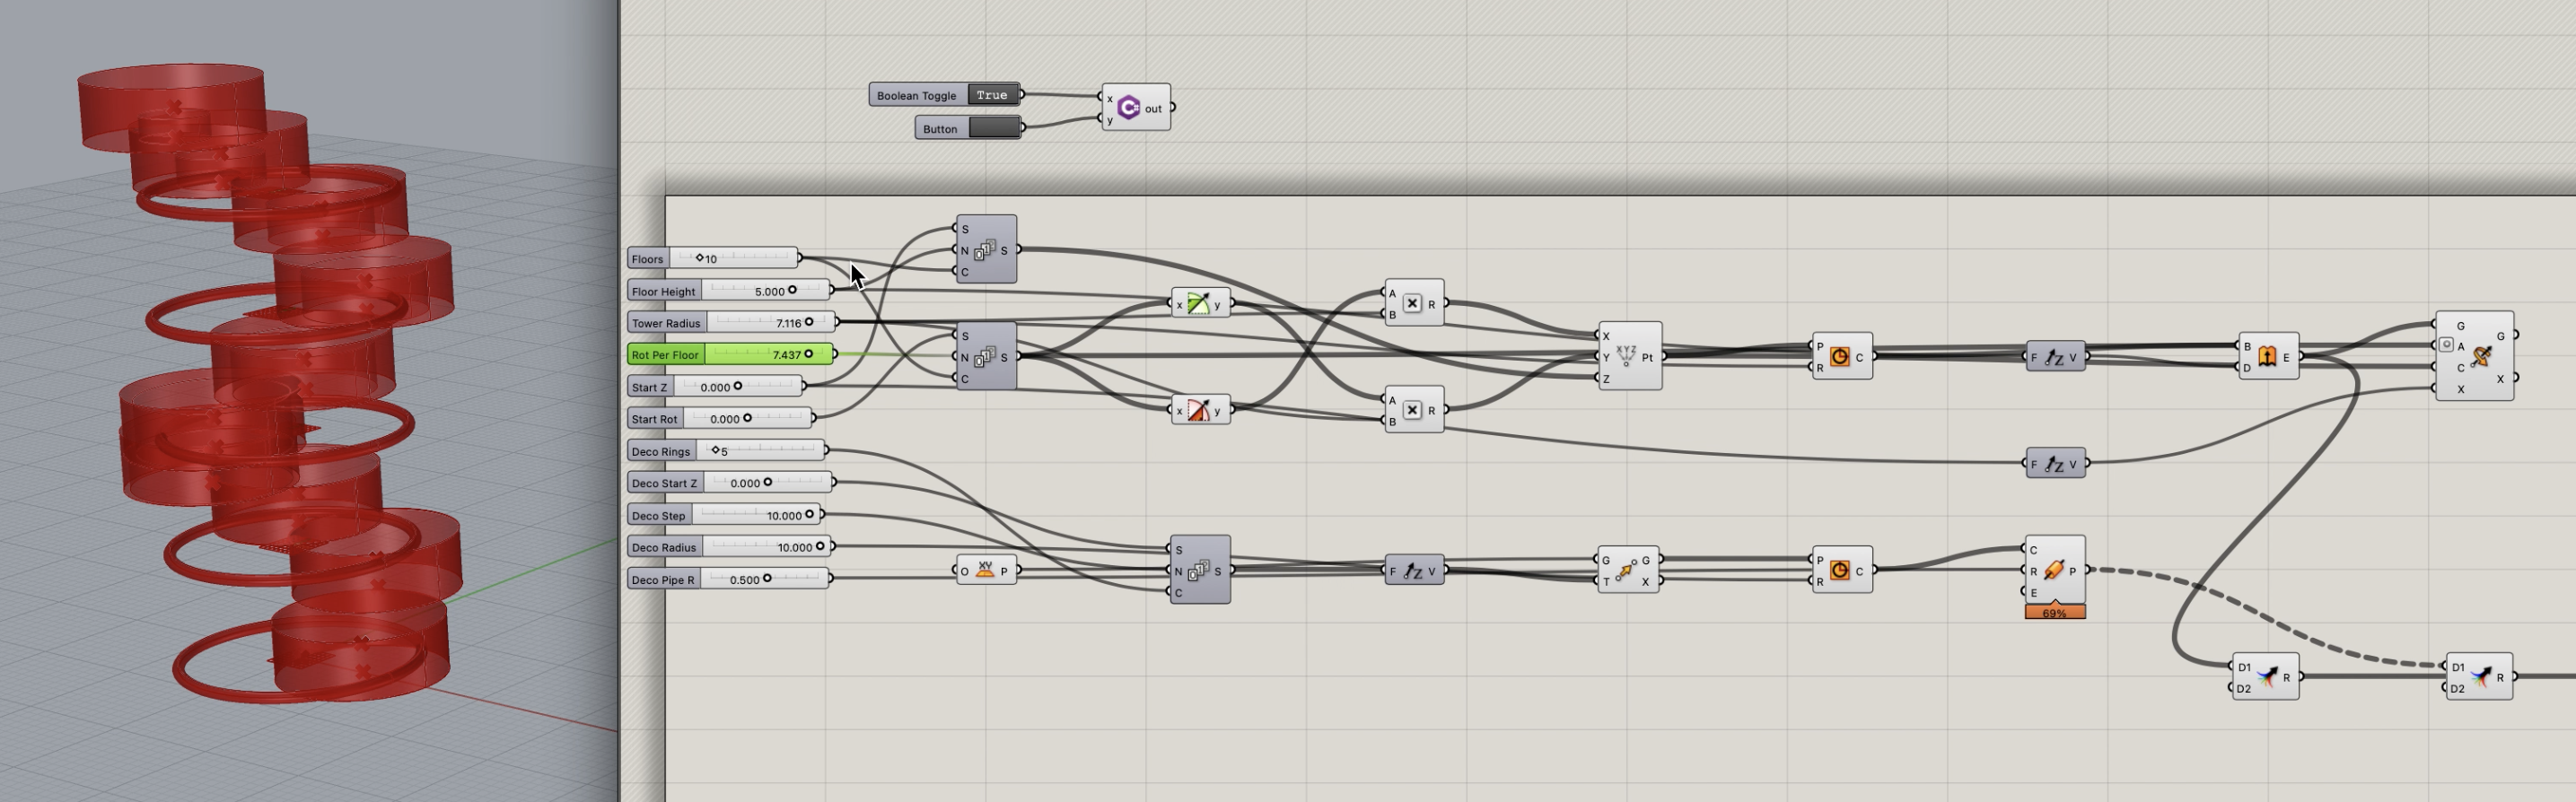Click the Pipe component's 69% progress bar
This screenshot has width=2576, height=802.
[x=2055, y=613]
